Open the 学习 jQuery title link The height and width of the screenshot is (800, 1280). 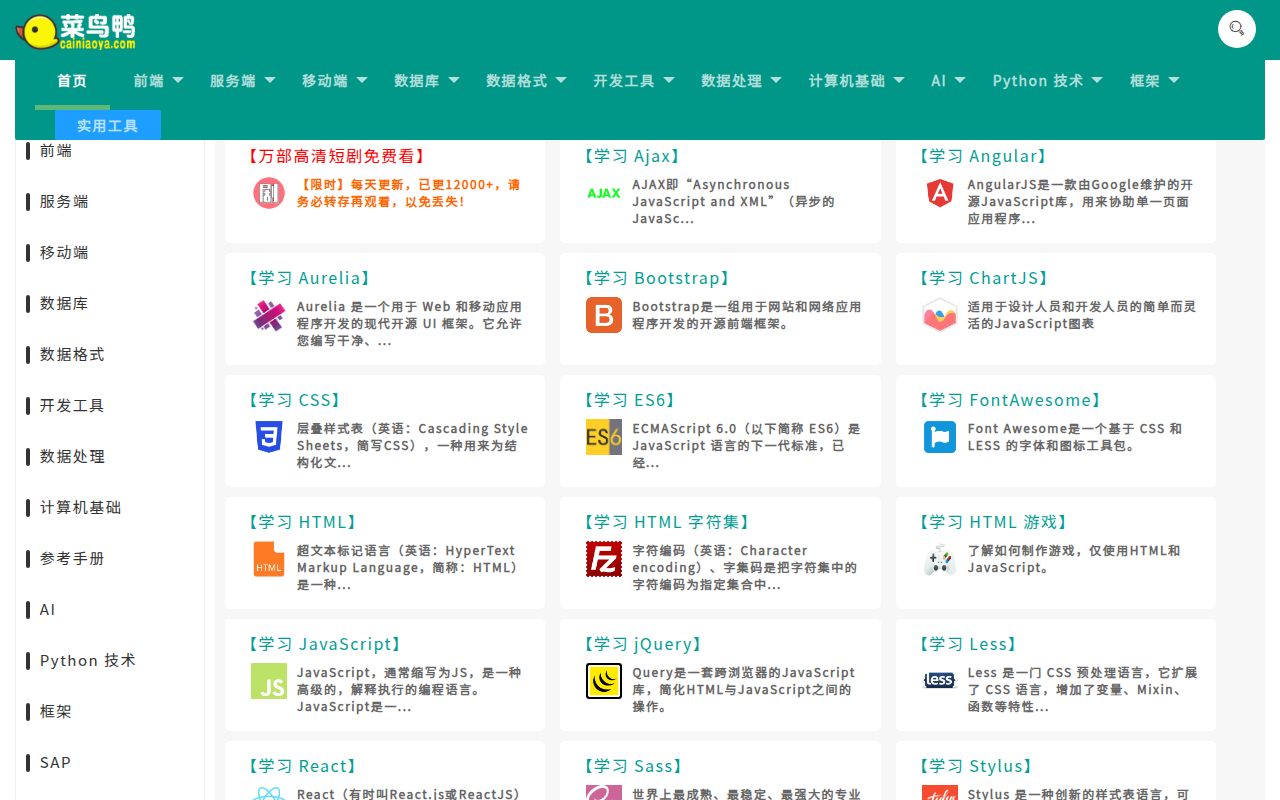tap(643, 644)
